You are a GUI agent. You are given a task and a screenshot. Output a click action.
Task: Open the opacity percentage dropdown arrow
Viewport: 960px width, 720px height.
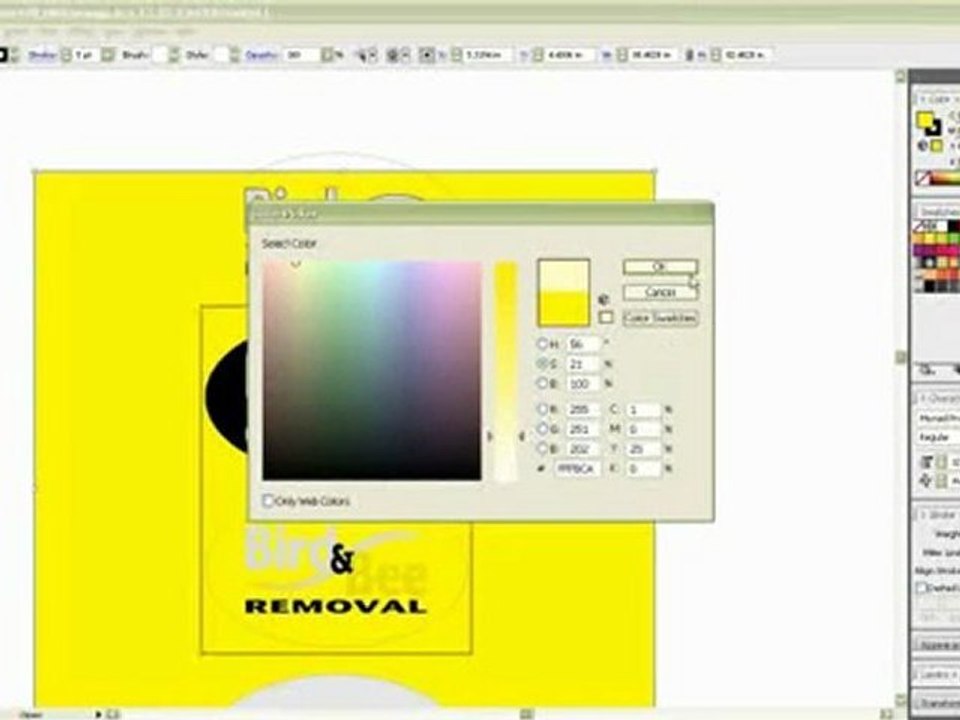click(328, 55)
